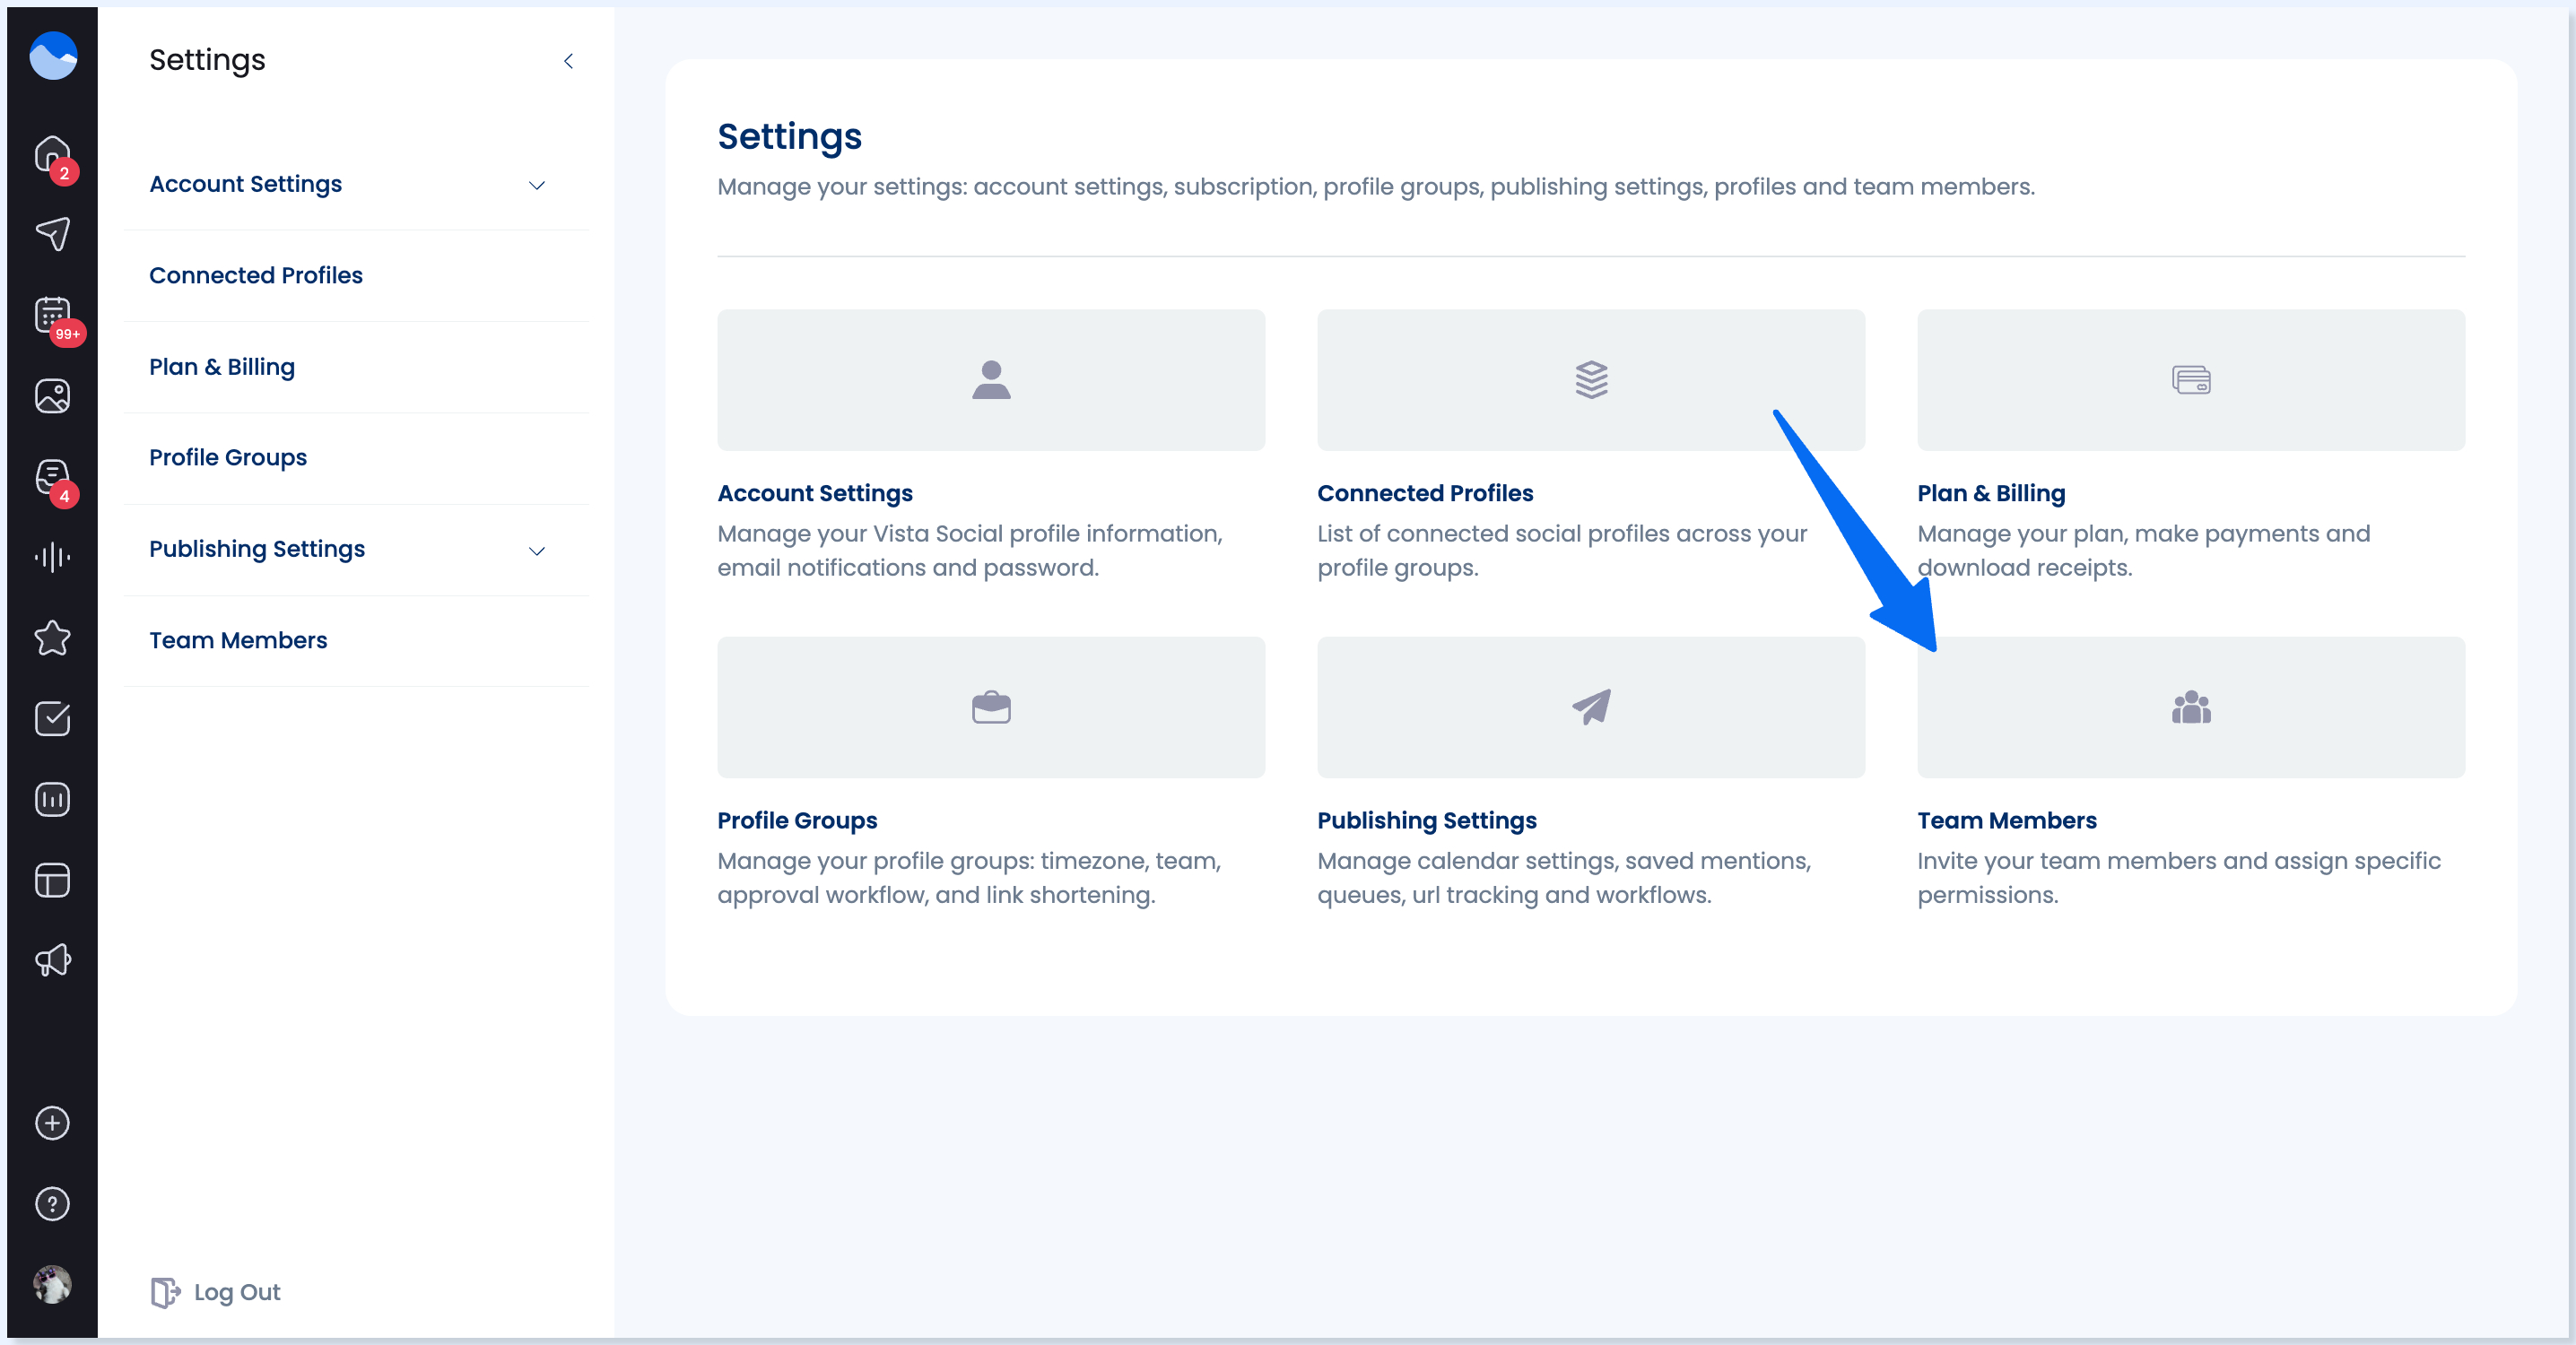Open the Account Settings card heading
The image size is (2576, 1345).
[x=815, y=493]
